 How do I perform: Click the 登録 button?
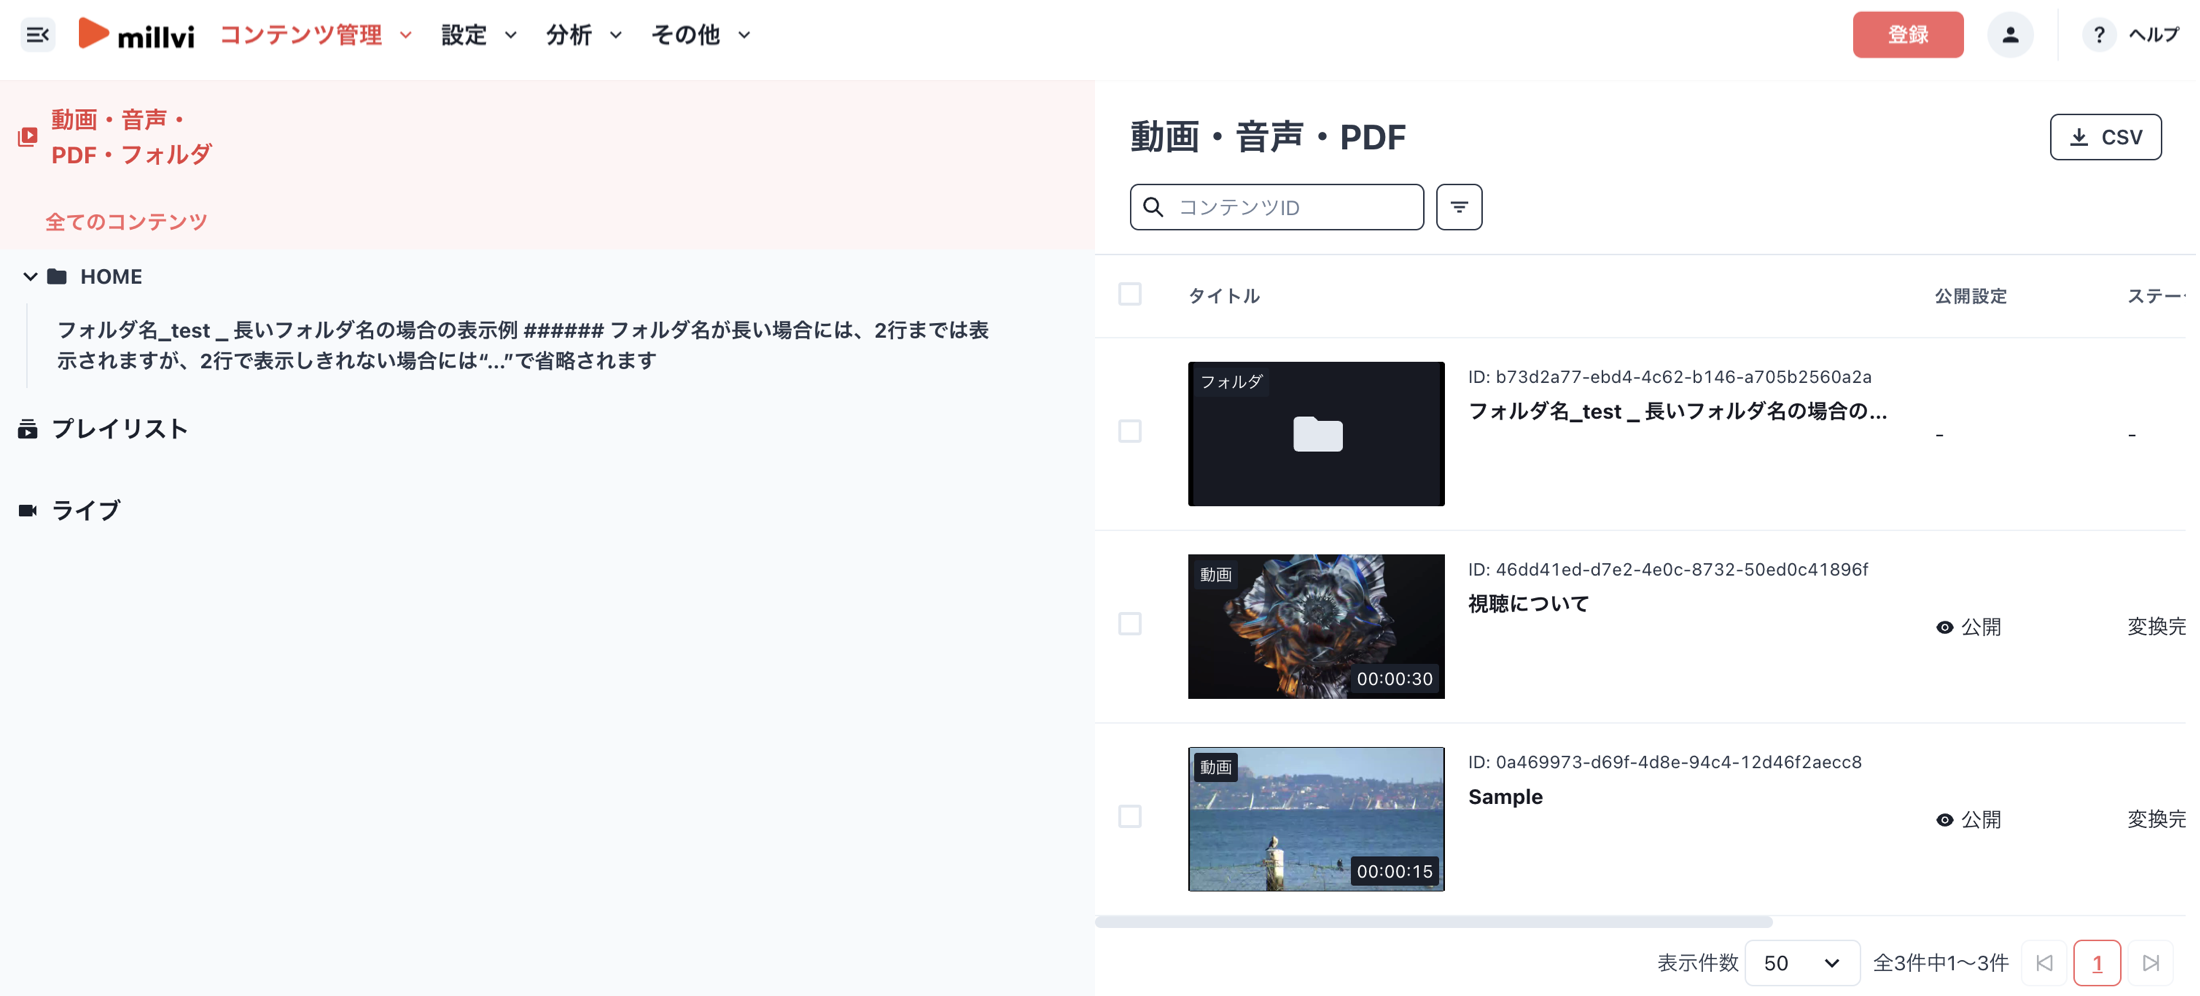[x=1908, y=35]
